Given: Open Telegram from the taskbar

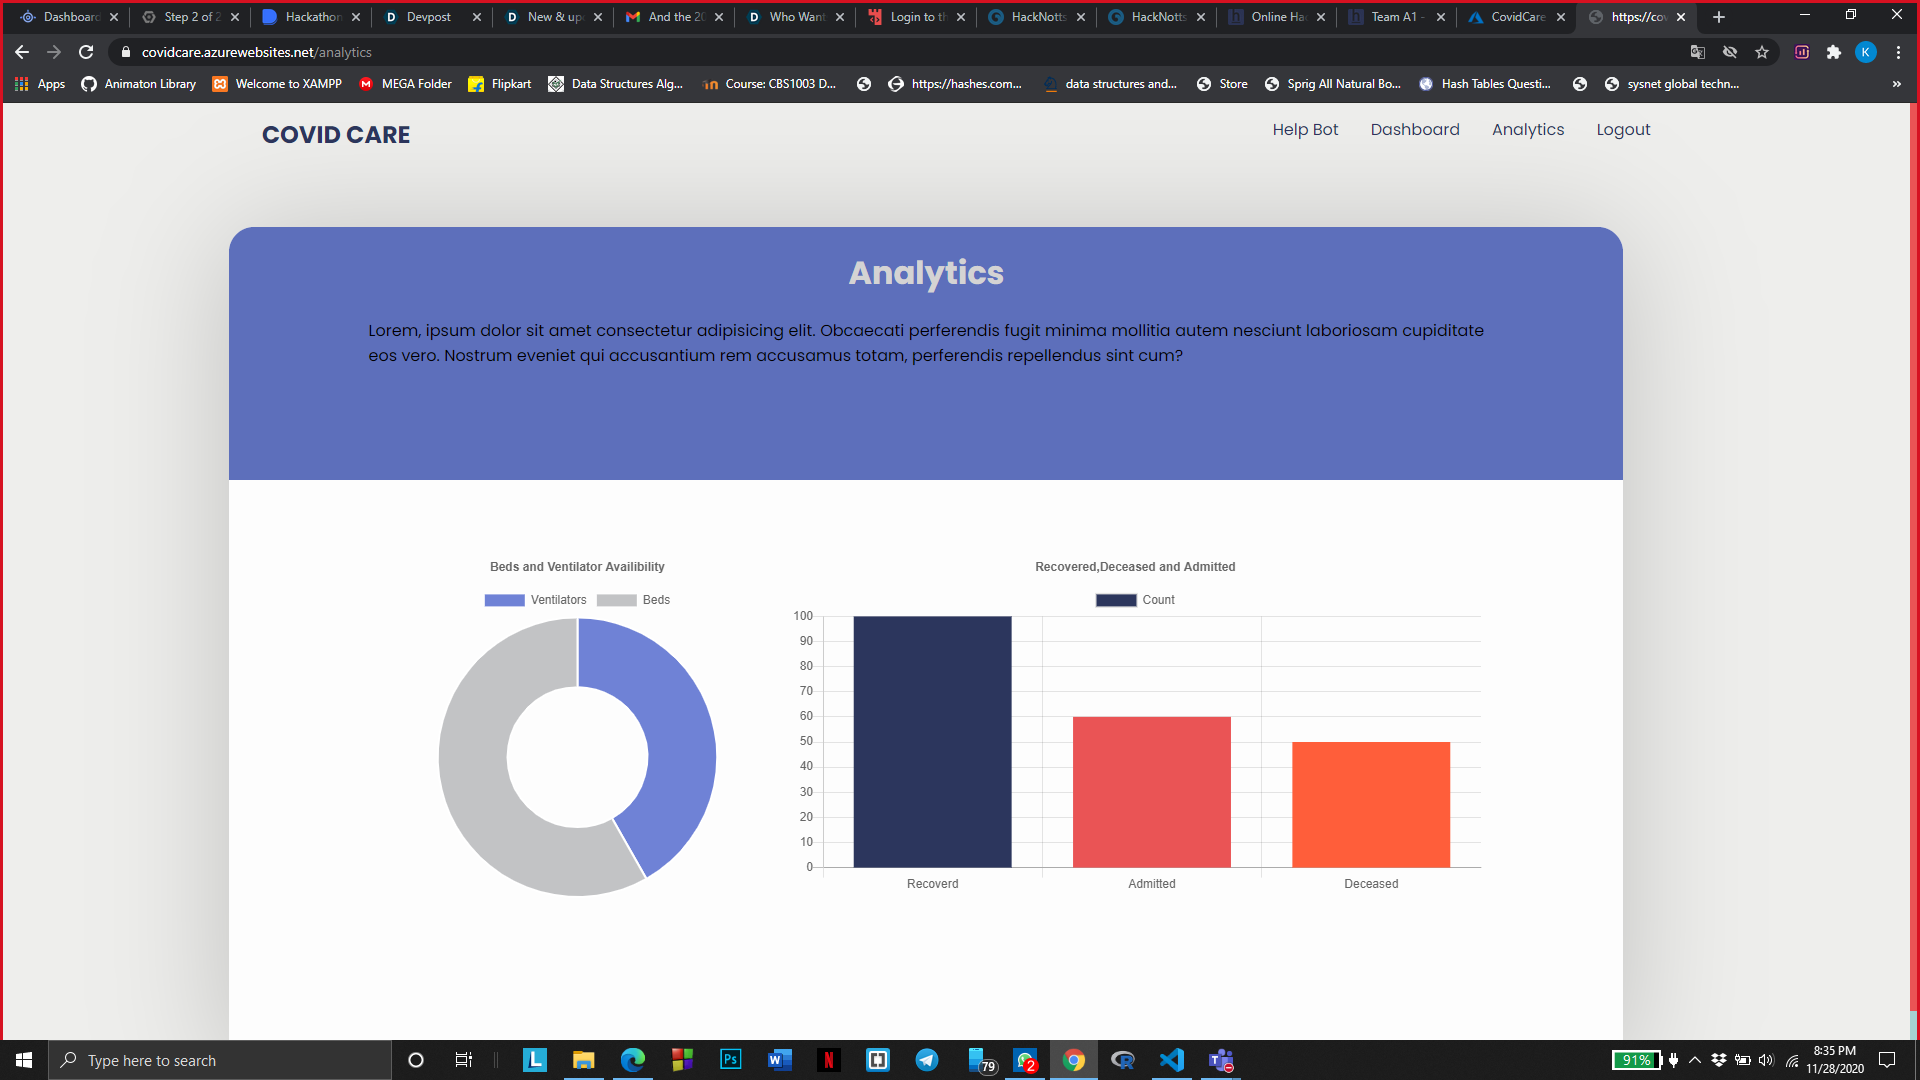Looking at the screenshot, I should (x=927, y=1060).
